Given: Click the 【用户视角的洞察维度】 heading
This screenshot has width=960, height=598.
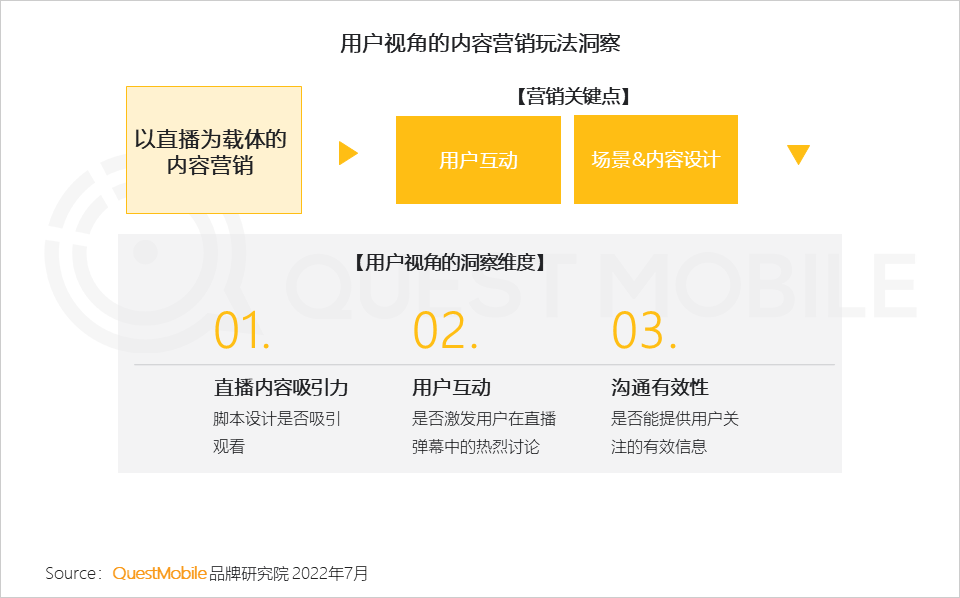Looking at the screenshot, I should [450, 263].
